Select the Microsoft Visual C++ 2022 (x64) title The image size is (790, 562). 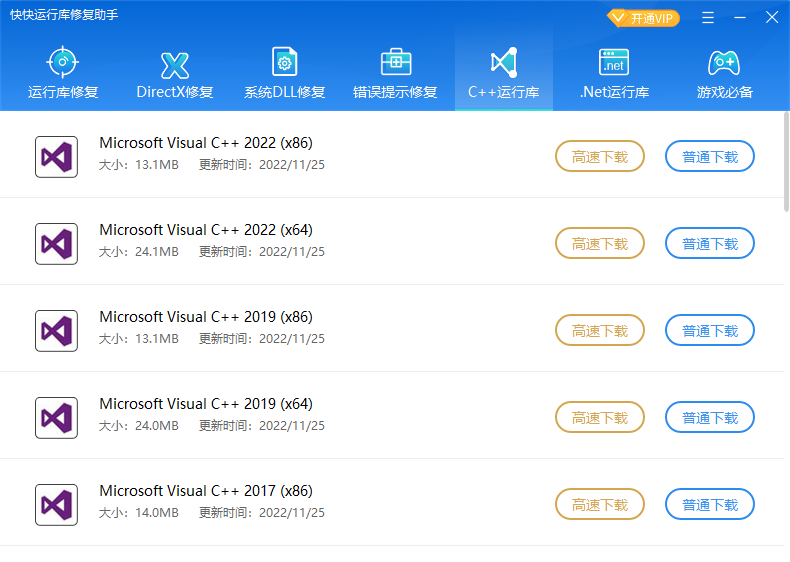pos(206,230)
